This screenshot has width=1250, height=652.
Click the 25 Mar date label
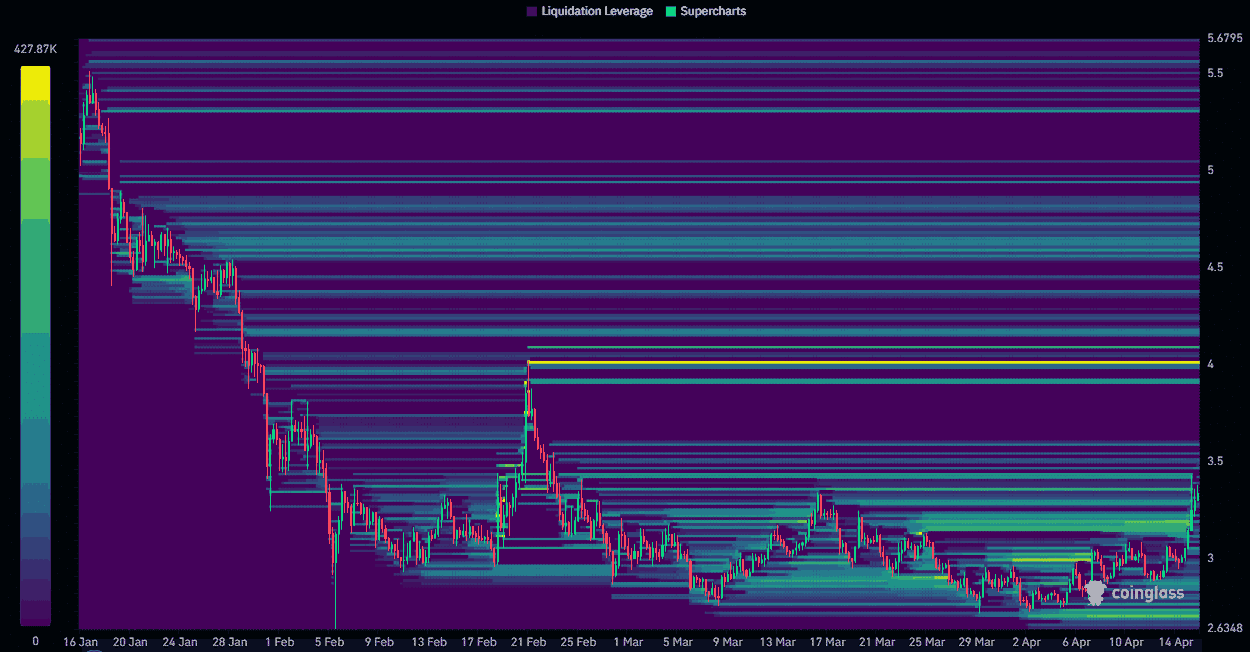(x=927, y=642)
